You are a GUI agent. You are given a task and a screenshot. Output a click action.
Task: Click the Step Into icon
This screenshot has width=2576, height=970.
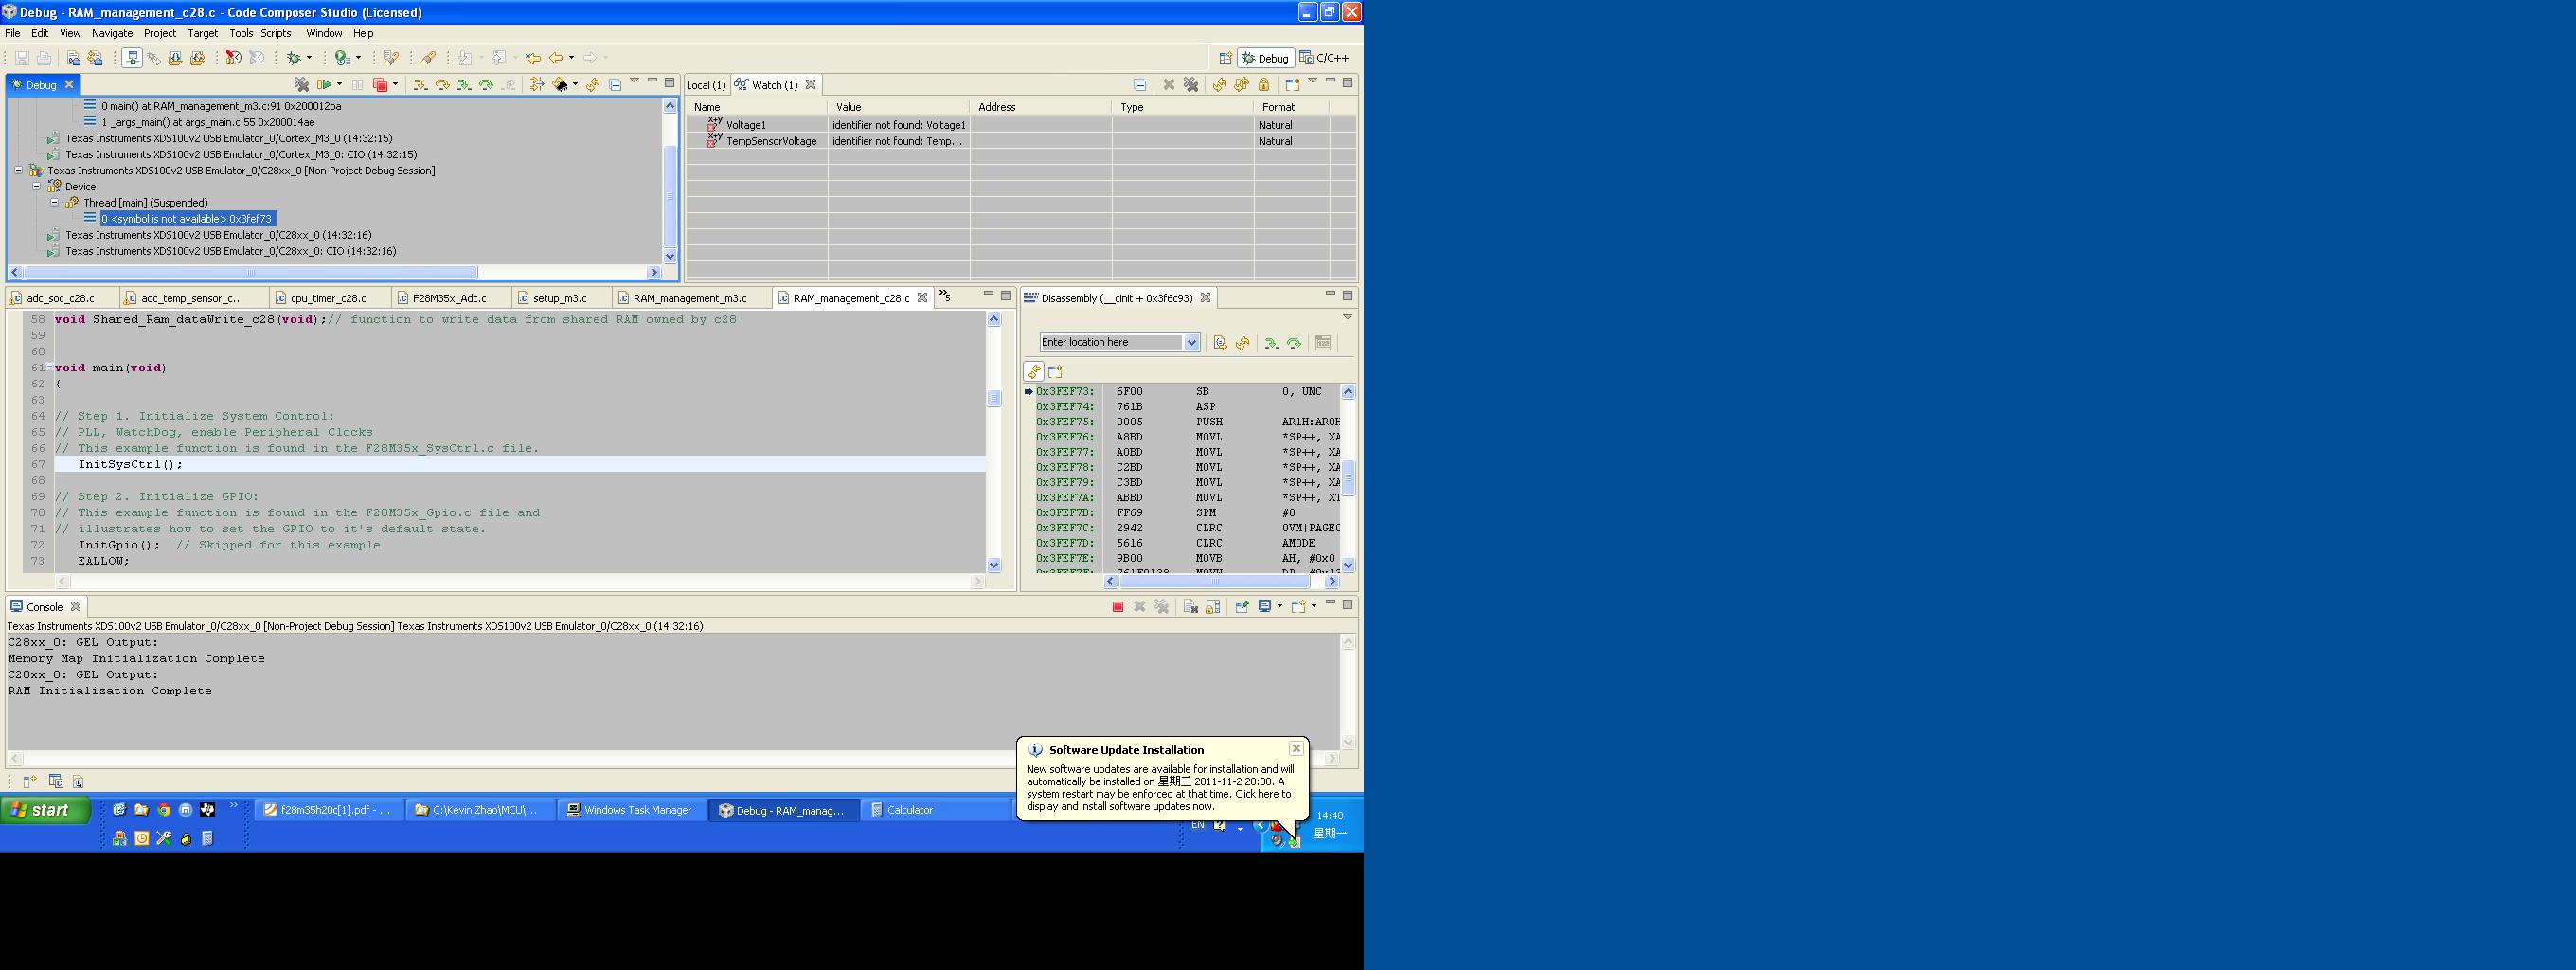(x=421, y=85)
